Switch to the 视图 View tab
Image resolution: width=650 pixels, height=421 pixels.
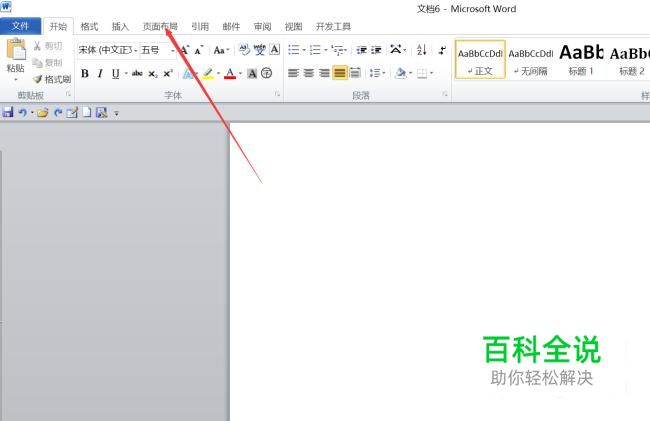[293, 27]
